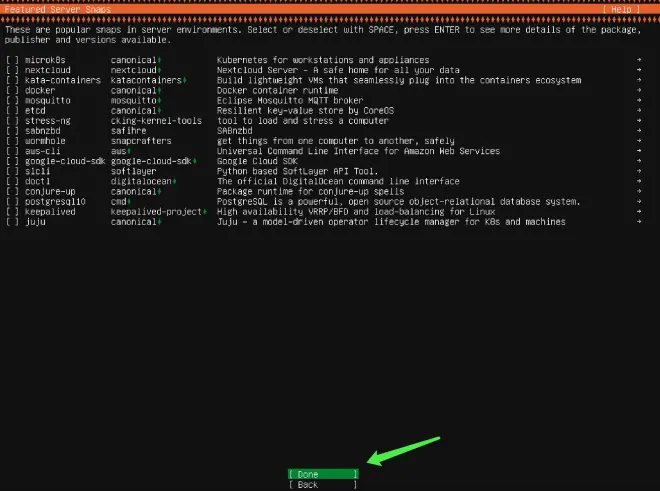Click the verified badge next to mosquitto publisher
This screenshot has width=660, height=491.
[x=160, y=101]
